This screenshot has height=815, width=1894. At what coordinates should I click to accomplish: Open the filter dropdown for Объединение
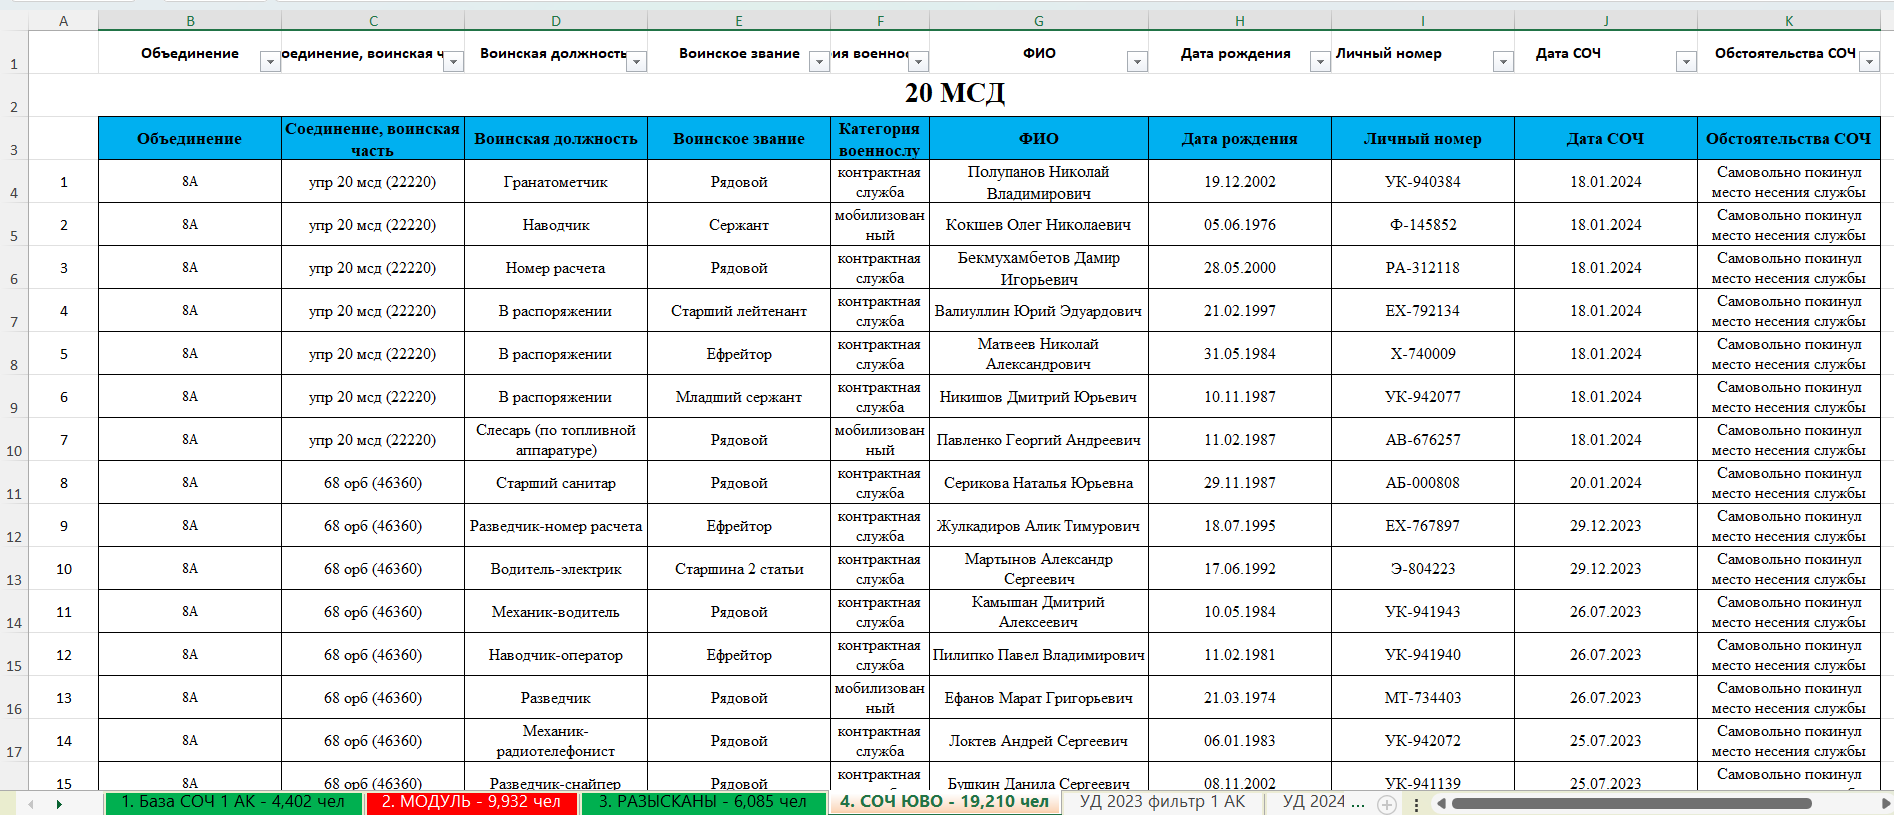coord(270,62)
